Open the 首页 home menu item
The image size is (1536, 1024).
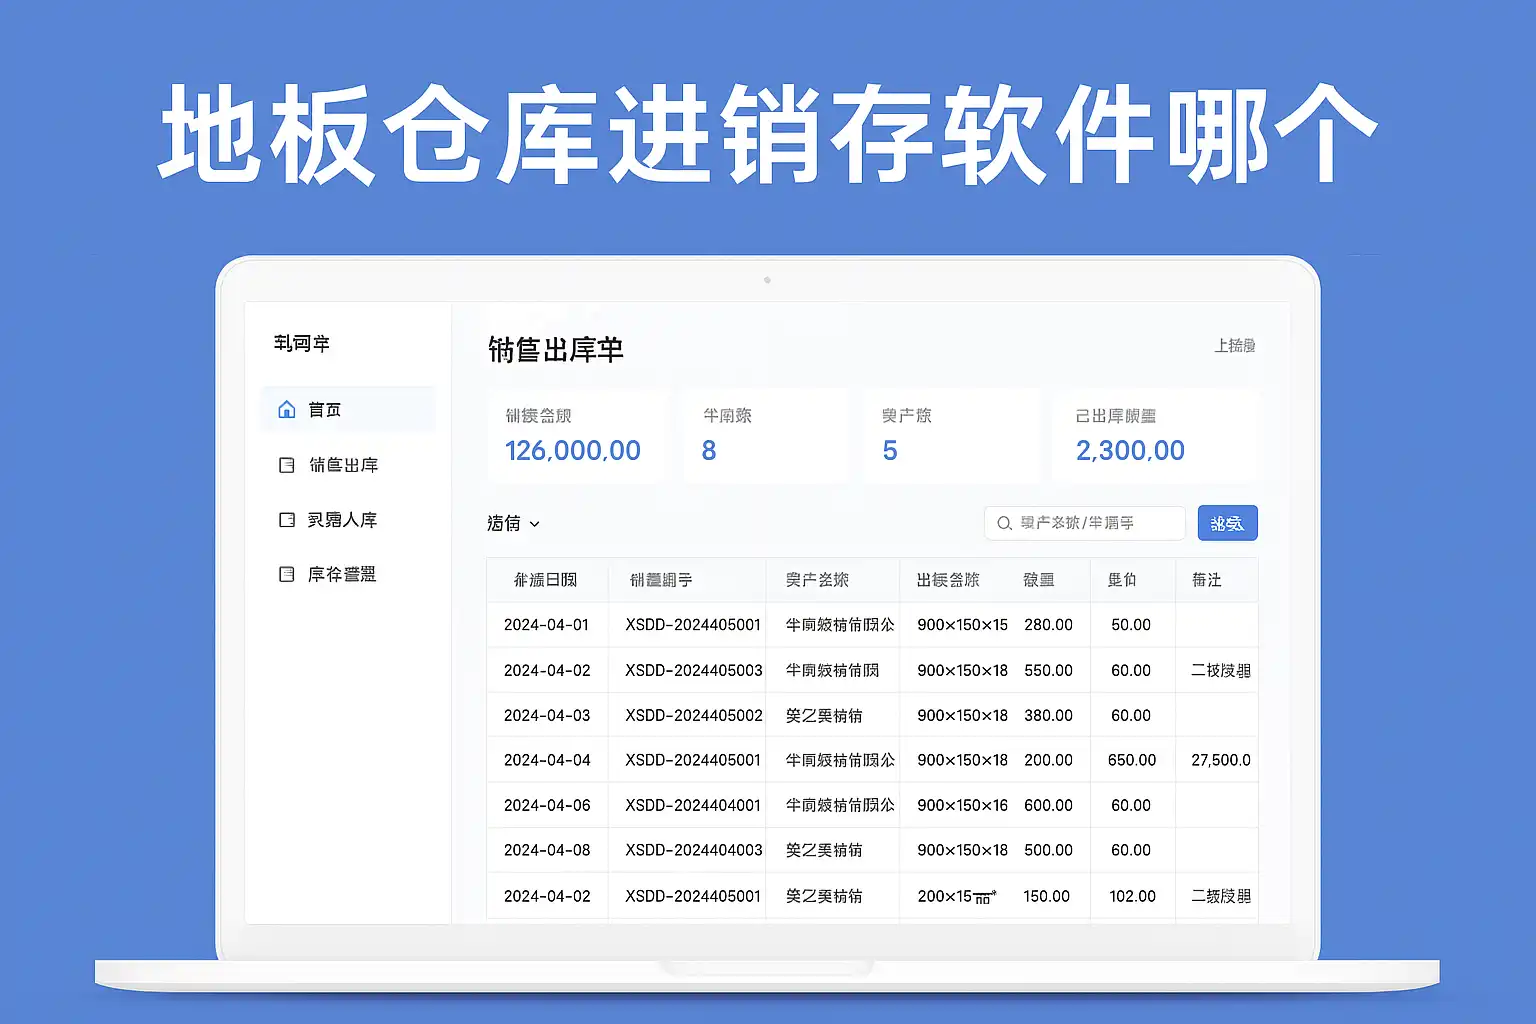tap(325, 409)
